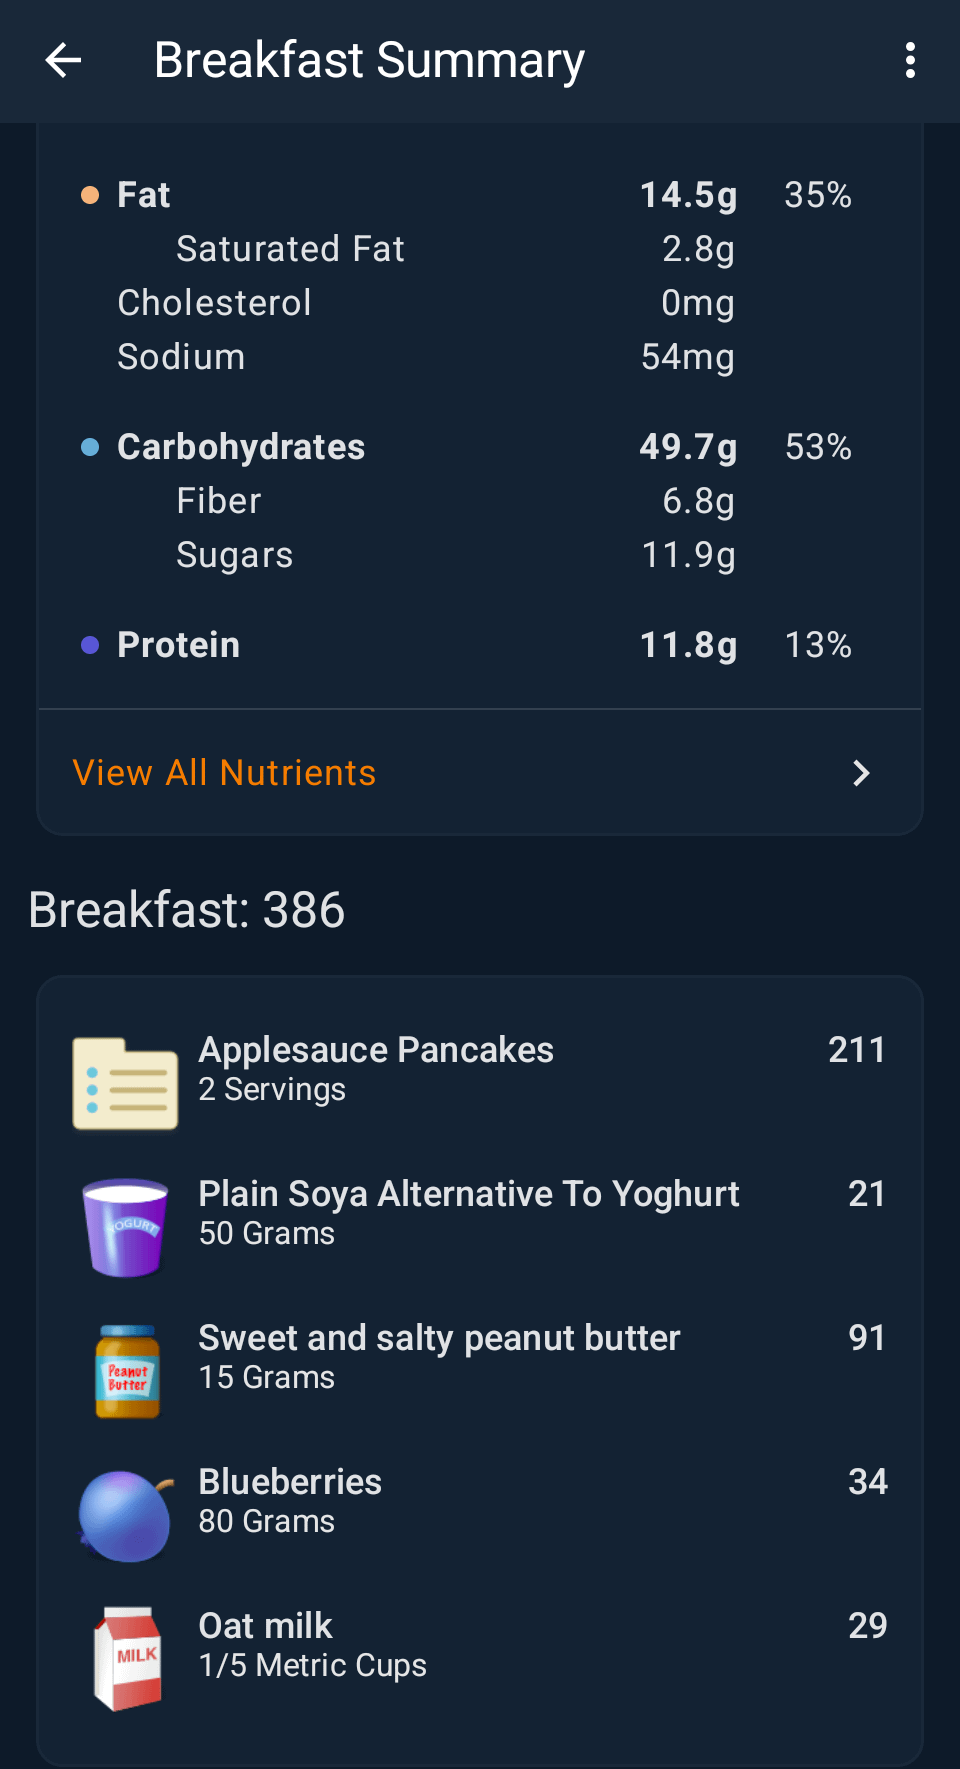Tap the purple Protein color dot

point(90,645)
